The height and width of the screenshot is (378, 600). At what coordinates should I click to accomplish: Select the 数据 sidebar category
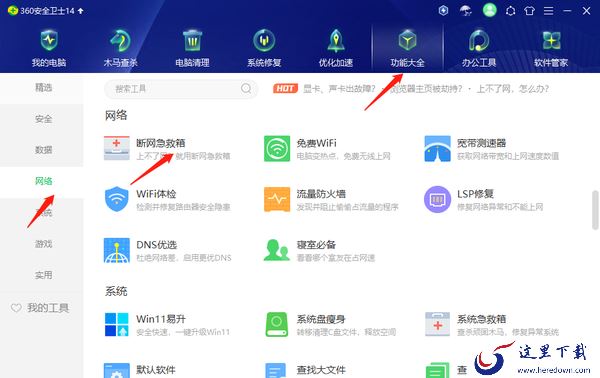43,150
